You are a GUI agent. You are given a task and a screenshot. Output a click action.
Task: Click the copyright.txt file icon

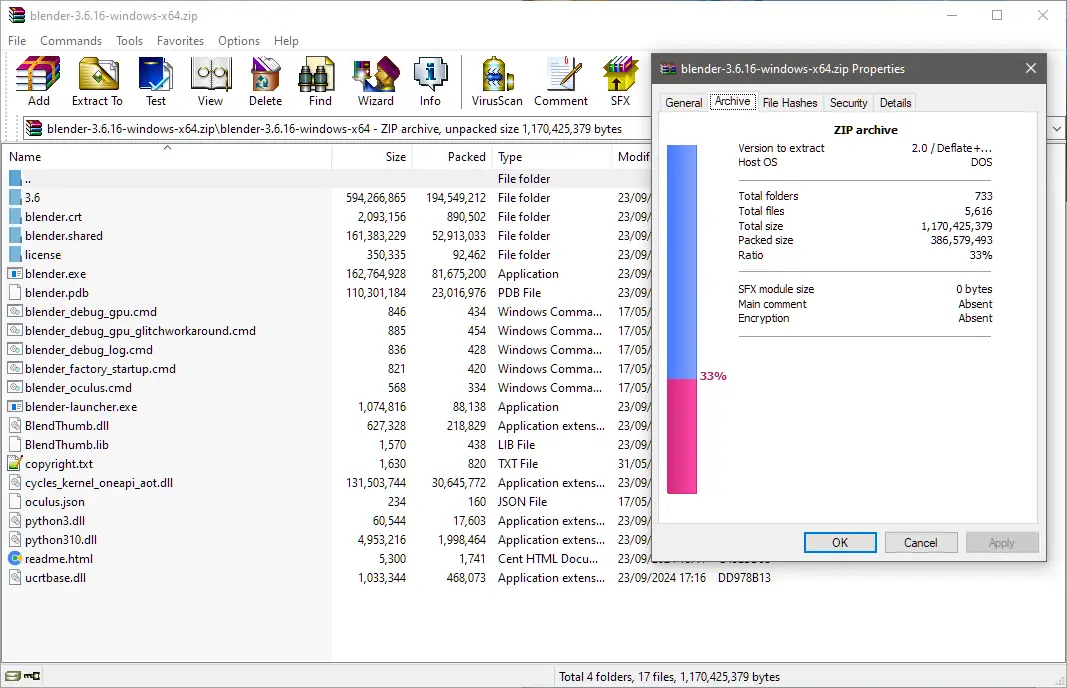15,463
